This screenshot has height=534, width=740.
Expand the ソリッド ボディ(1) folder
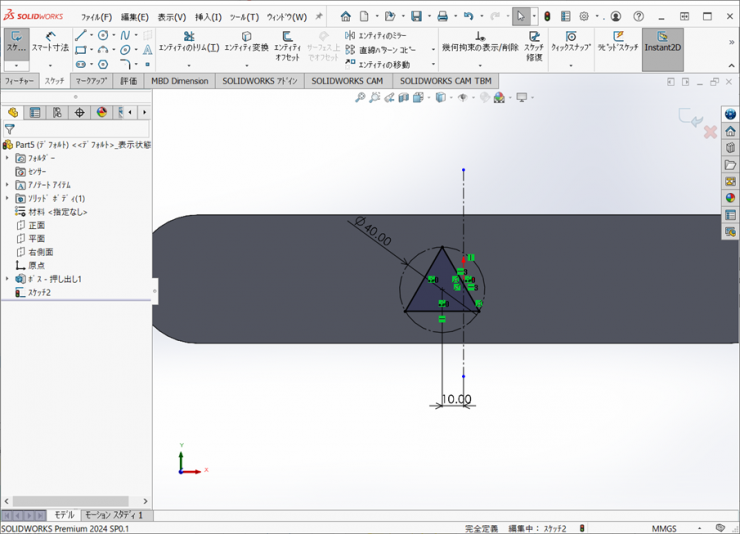8,199
